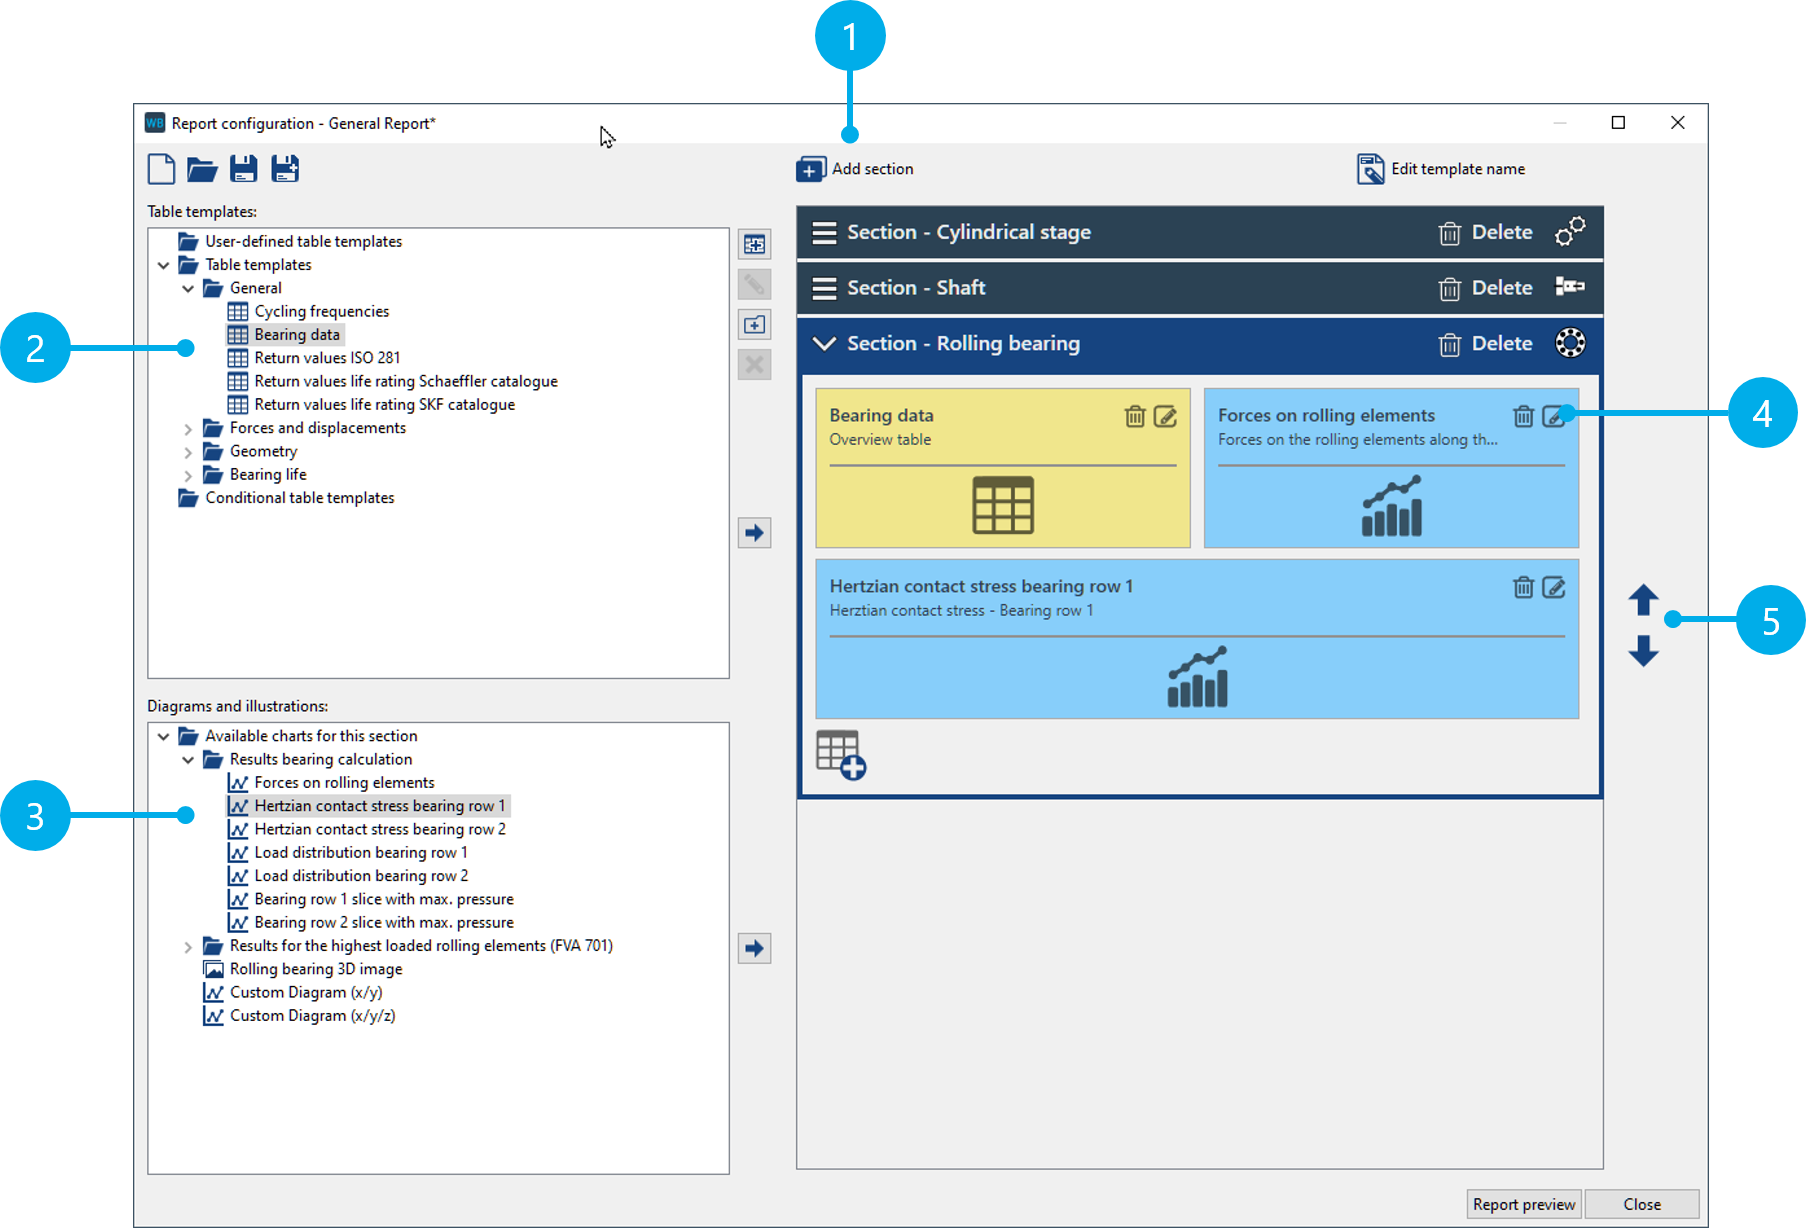The height and width of the screenshot is (1228, 1806).
Task: Expand the Forces and displacements folder
Action: pos(188,429)
